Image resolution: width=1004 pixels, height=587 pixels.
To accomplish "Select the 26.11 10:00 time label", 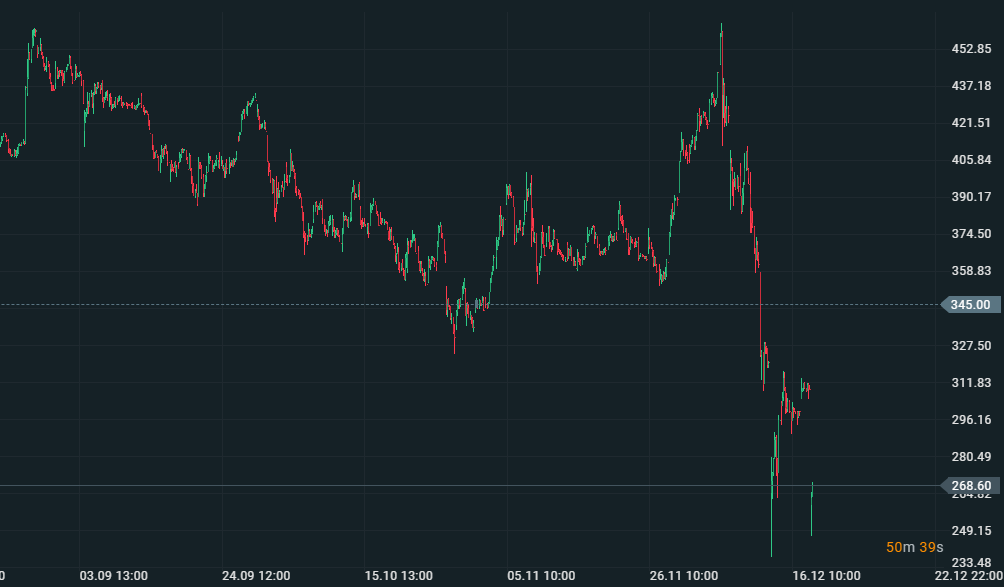I will pos(684,576).
